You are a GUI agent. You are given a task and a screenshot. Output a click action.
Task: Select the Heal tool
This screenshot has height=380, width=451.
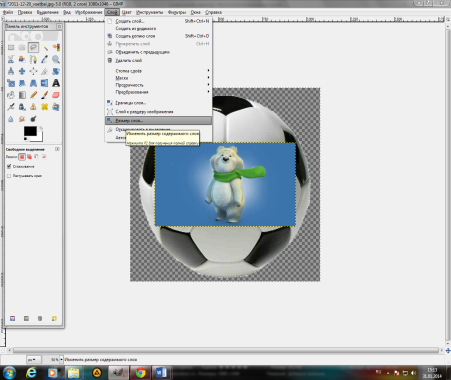(45, 107)
